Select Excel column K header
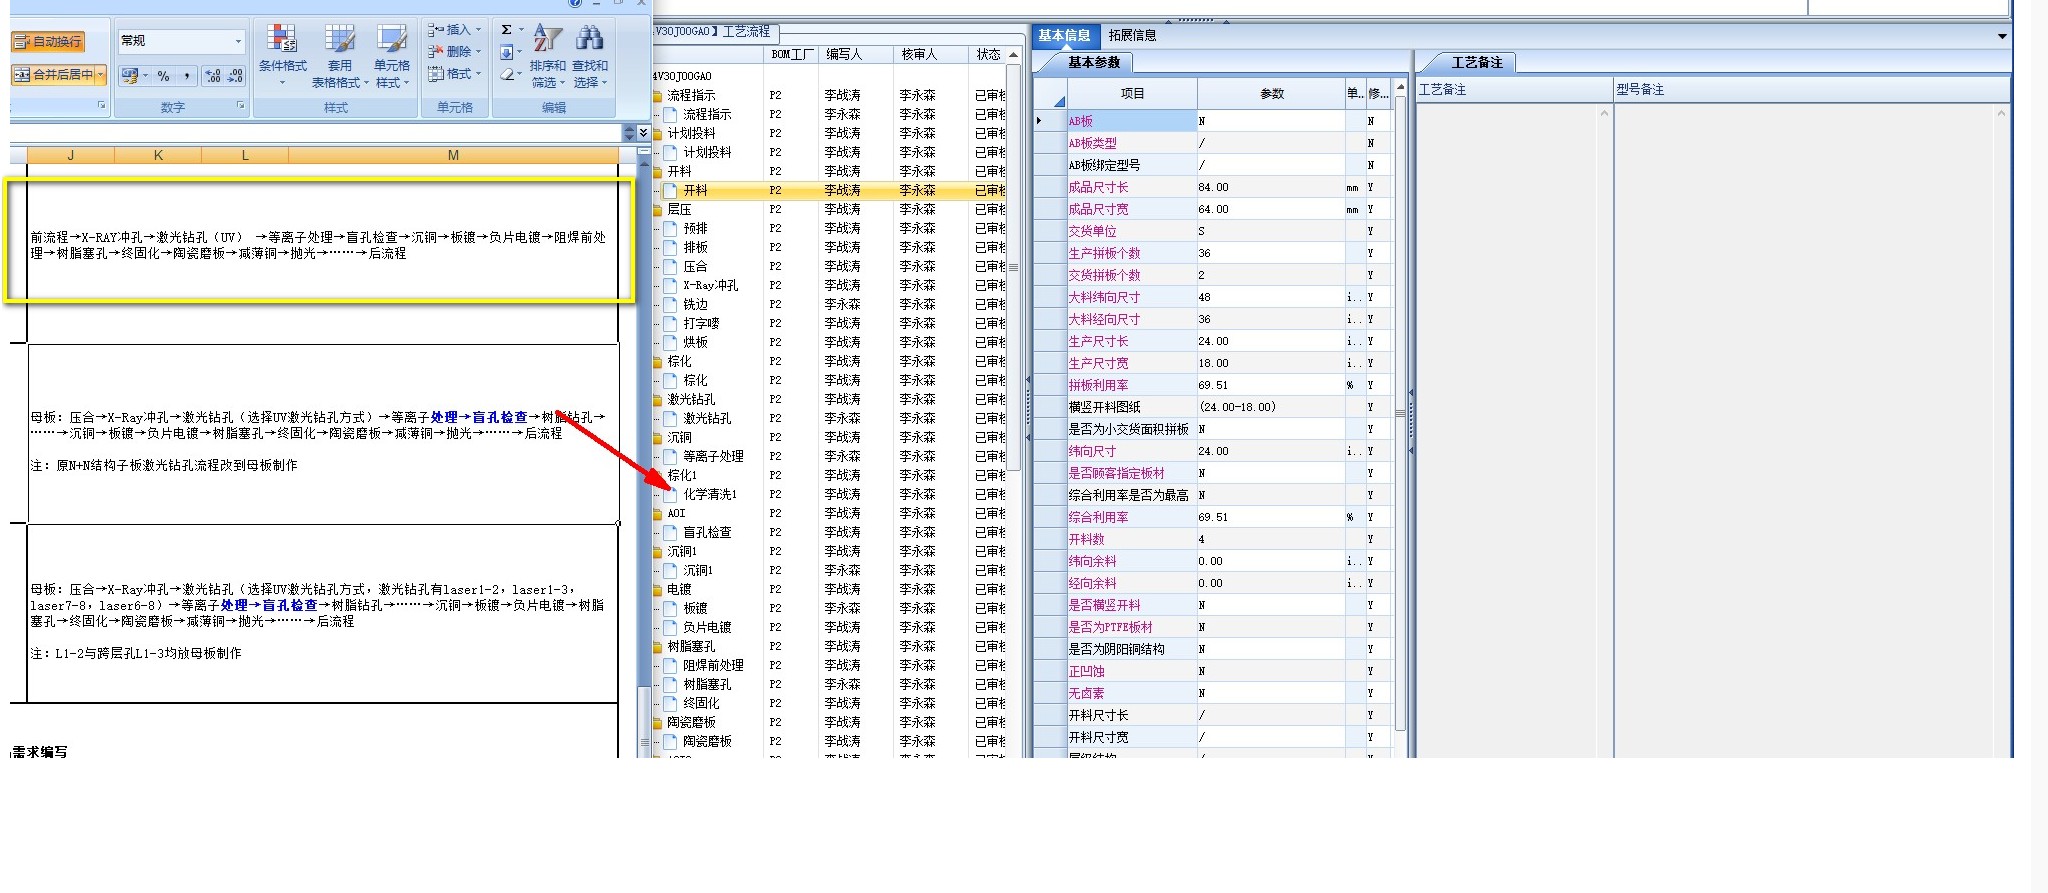2048x893 pixels. tap(158, 155)
